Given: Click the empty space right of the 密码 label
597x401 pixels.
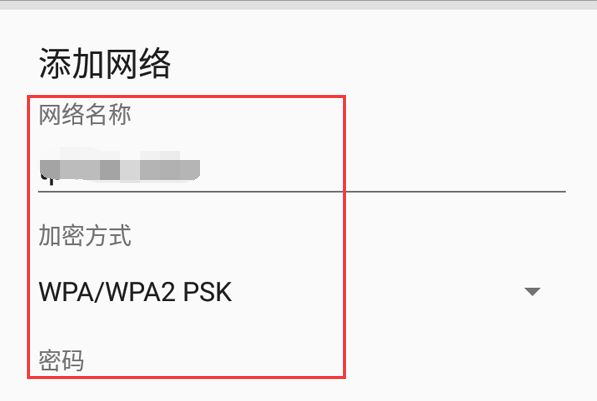Looking at the screenshot, I should (324, 360).
